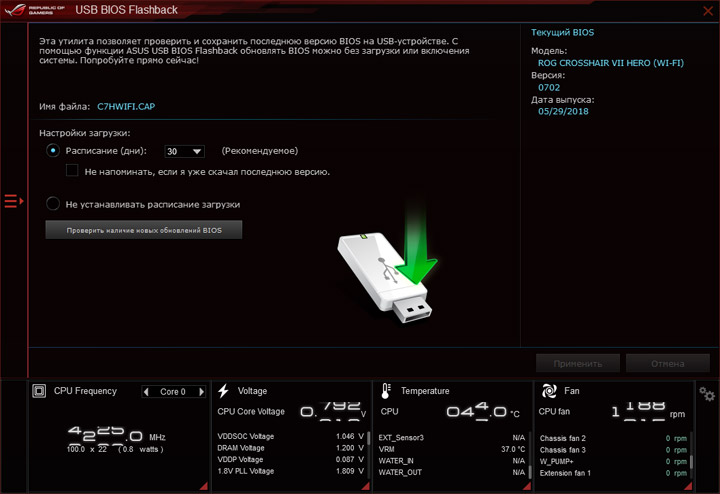Click the CPU fan rpm reading
Image resolution: width=720 pixels, height=494 pixels.
648,411
